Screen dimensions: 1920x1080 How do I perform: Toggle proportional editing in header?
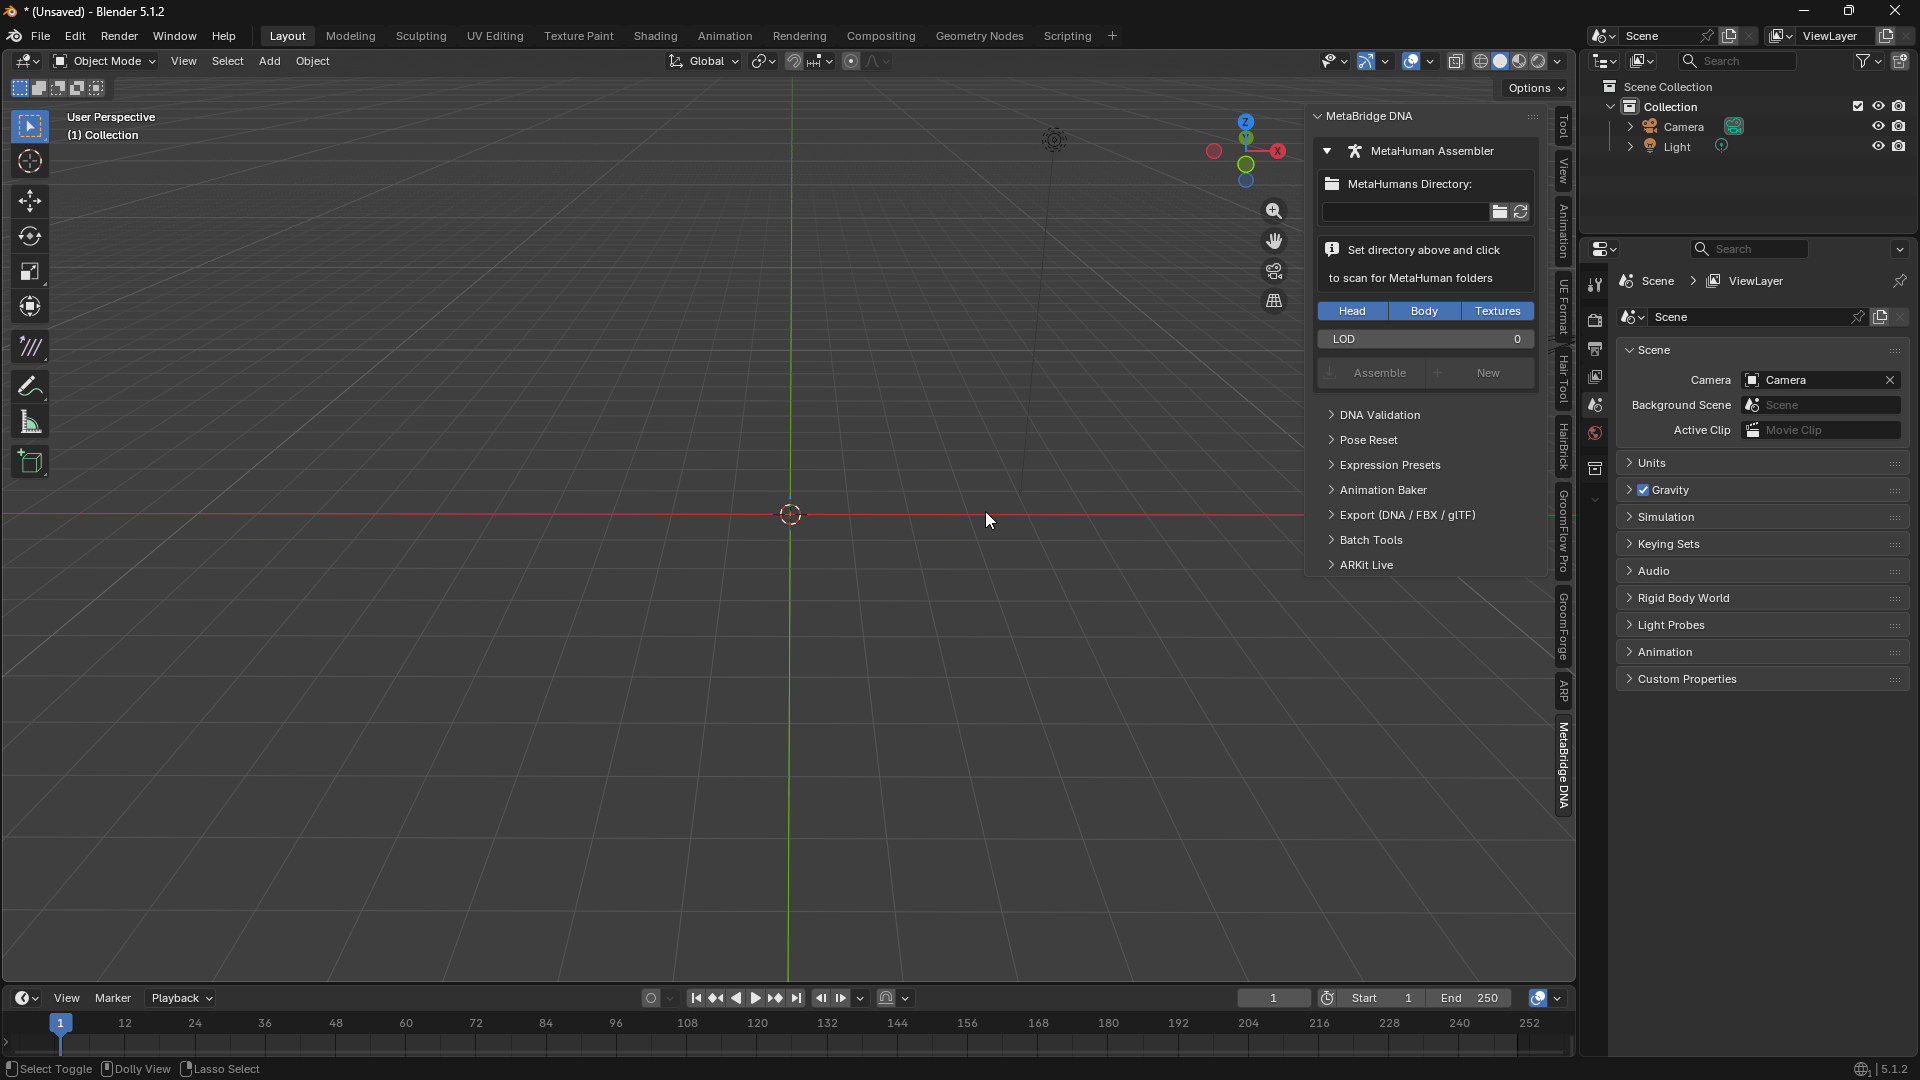851,61
